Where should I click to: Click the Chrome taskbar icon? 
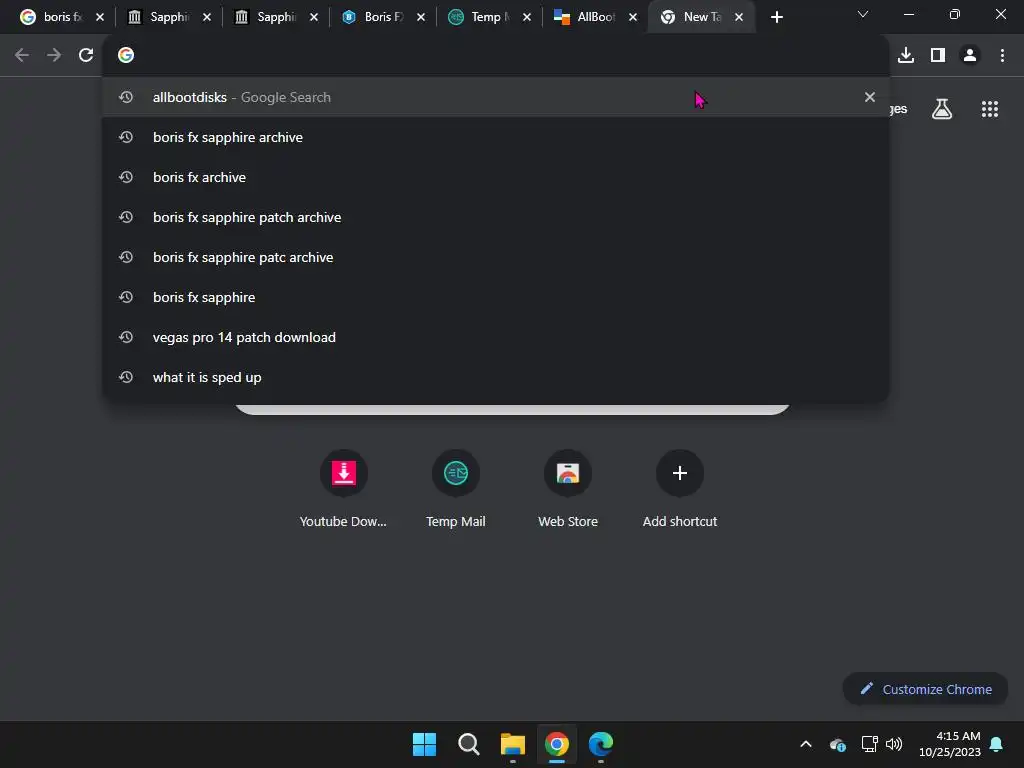557,744
